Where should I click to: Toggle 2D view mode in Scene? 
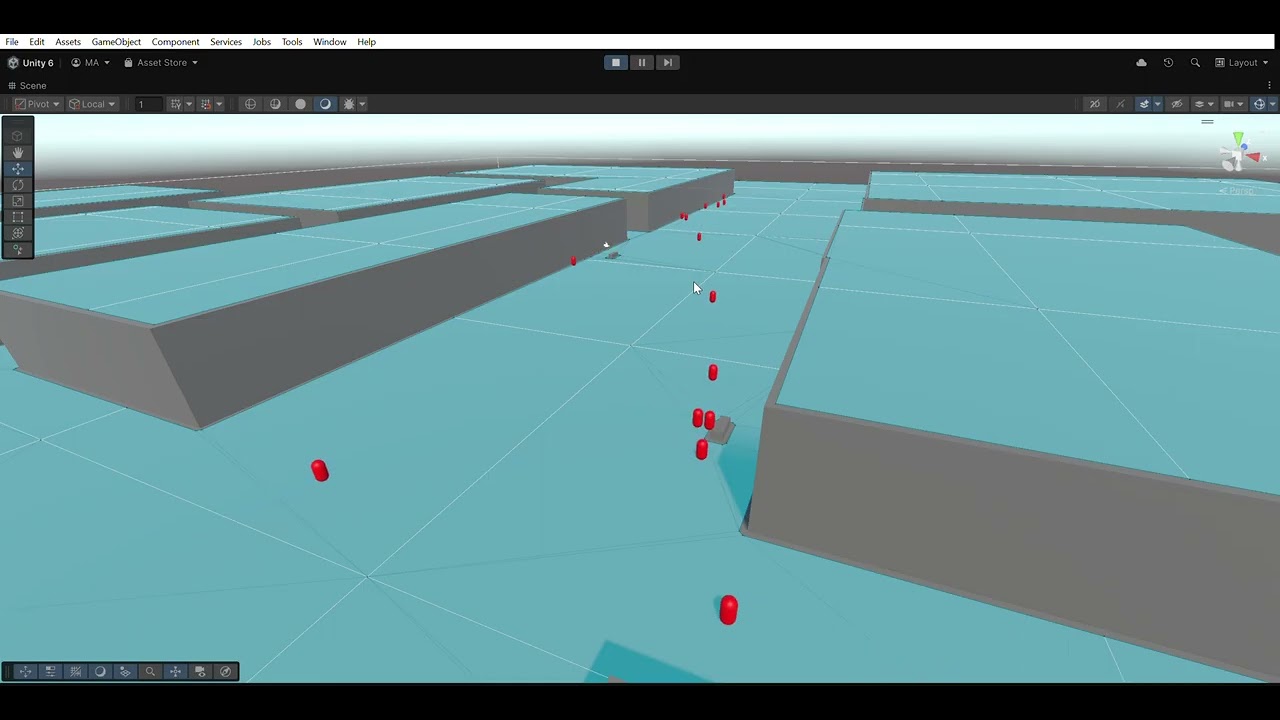click(x=1095, y=104)
